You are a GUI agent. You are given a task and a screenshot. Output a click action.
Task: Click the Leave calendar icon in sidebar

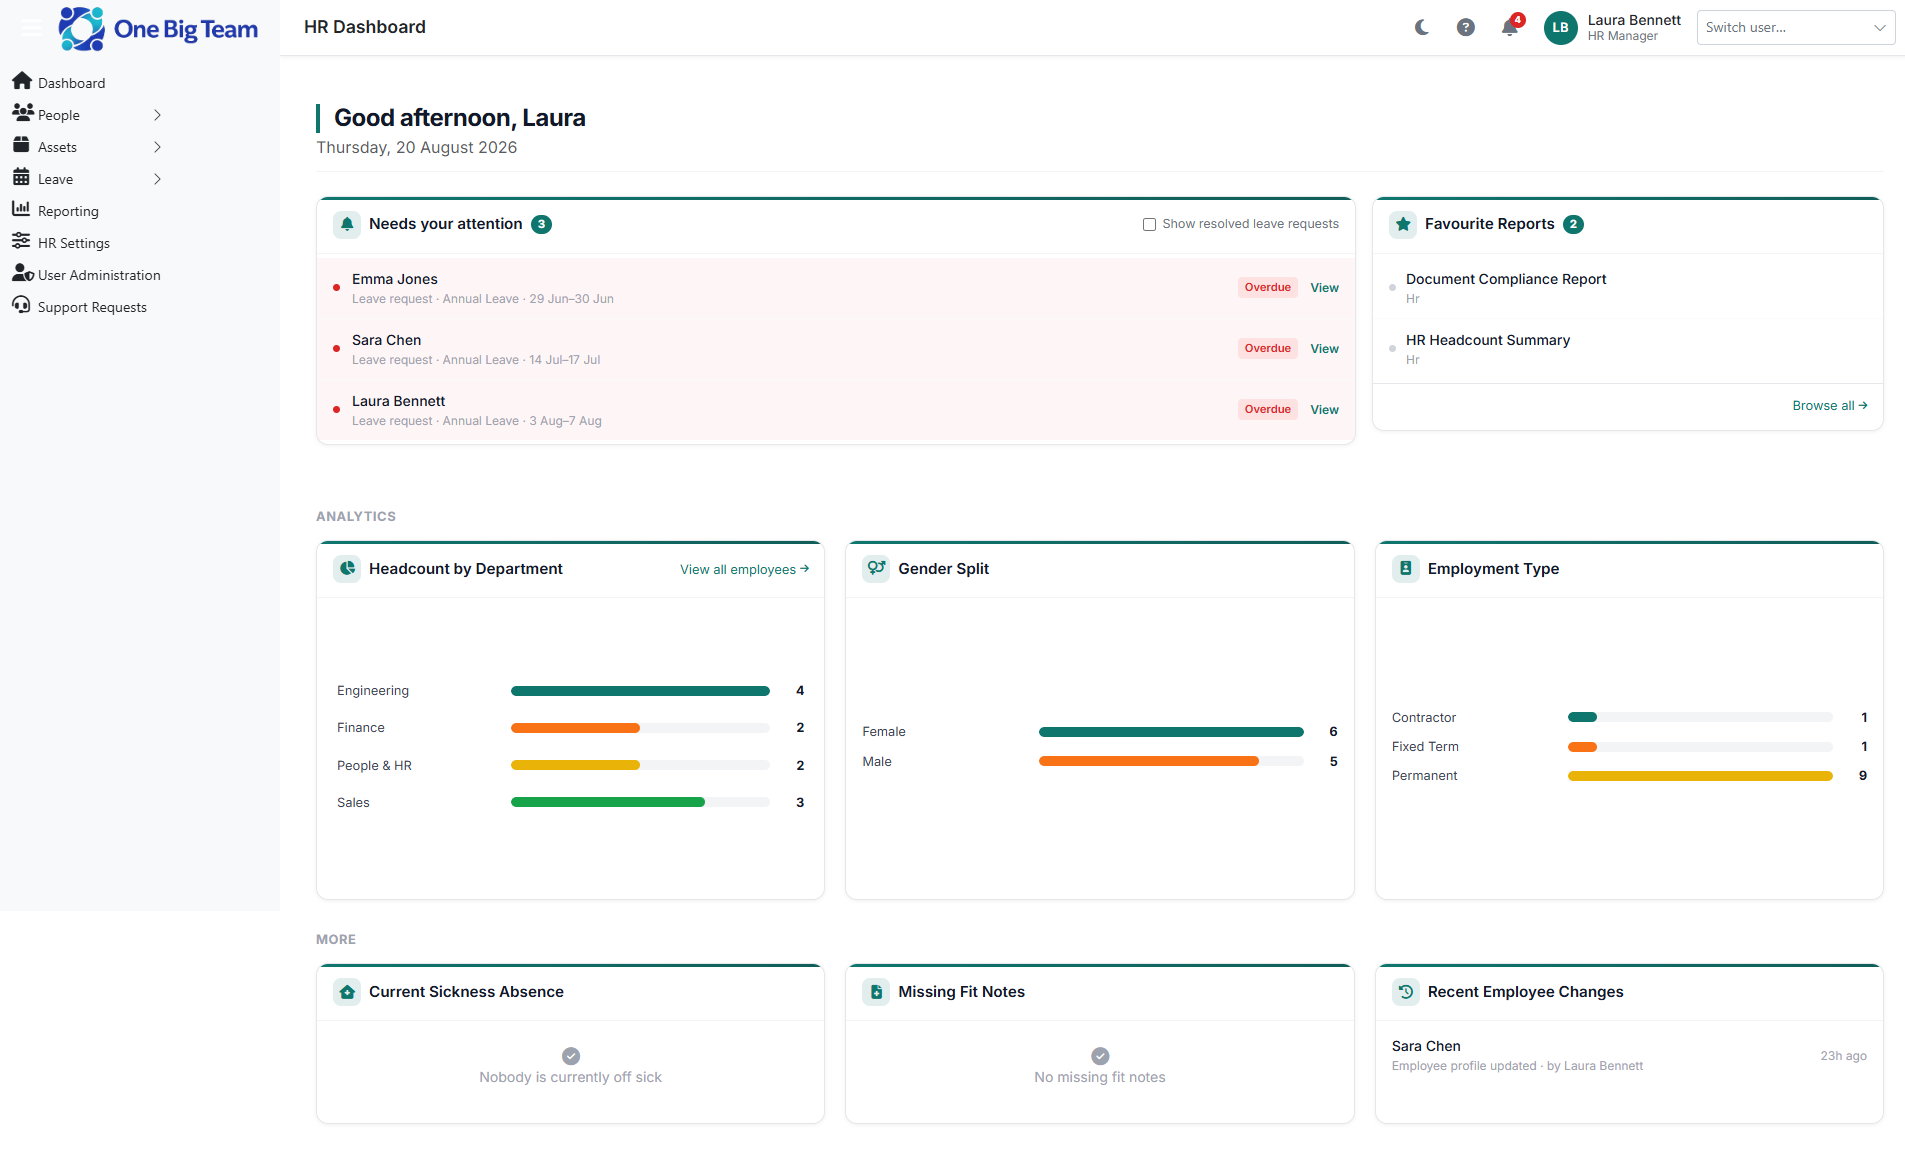click(x=21, y=177)
